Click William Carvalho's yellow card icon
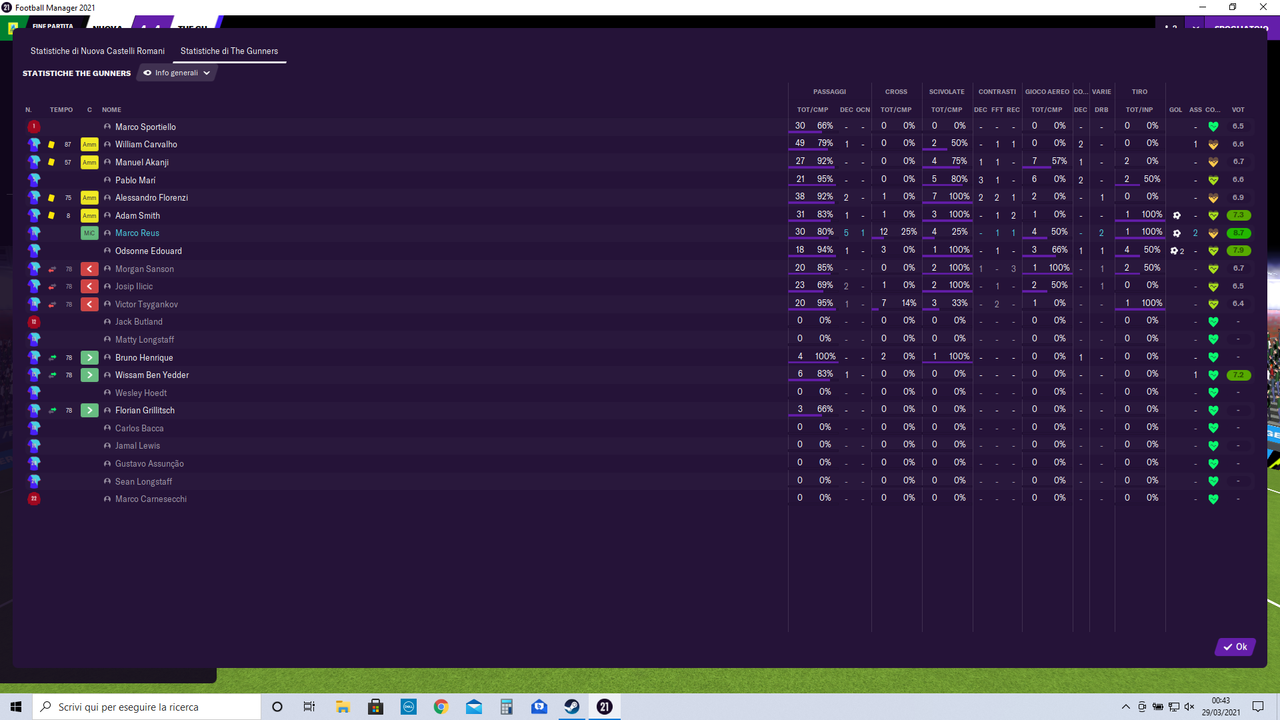The width and height of the screenshot is (1280, 720). (52, 145)
